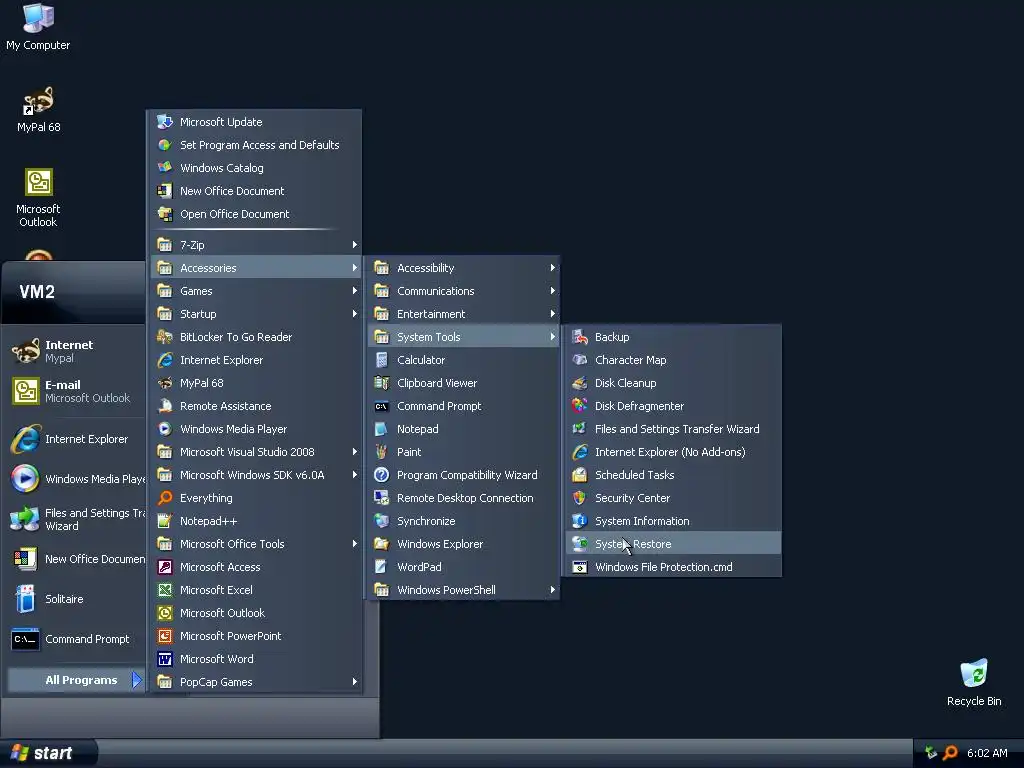The height and width of the screenshot is (768, 1024).
Task: Click the Scheduled Tasks icon
Action: (x=579, y=475)
